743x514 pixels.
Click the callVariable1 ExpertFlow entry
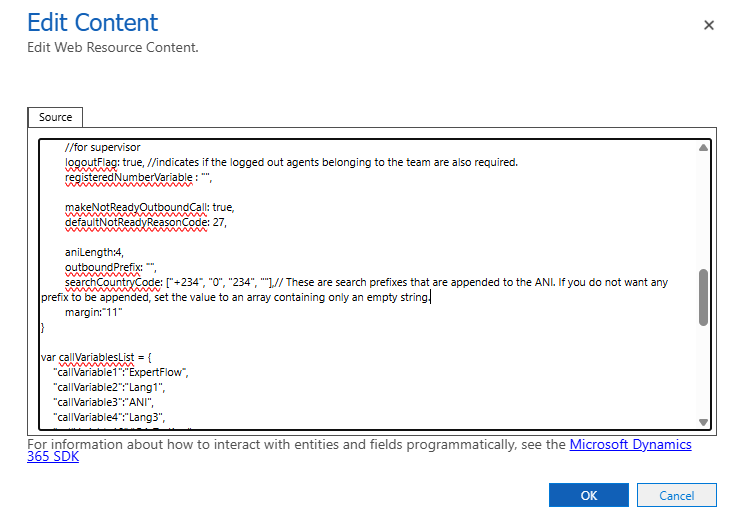[121, 372]
